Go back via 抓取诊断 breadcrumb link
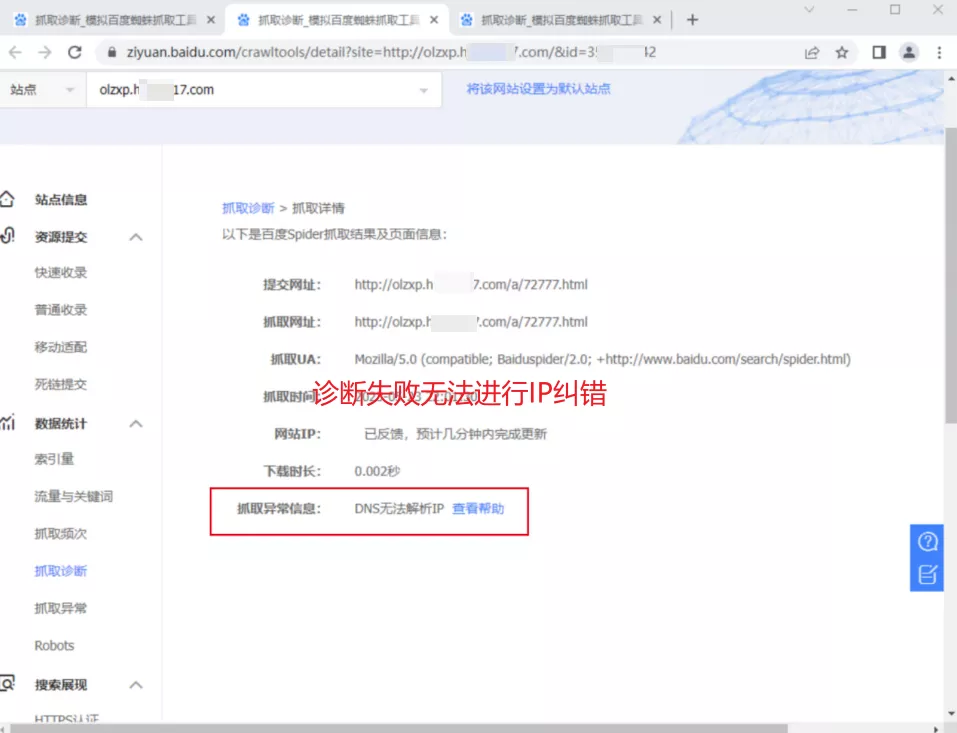 click(x=248, y=208)
